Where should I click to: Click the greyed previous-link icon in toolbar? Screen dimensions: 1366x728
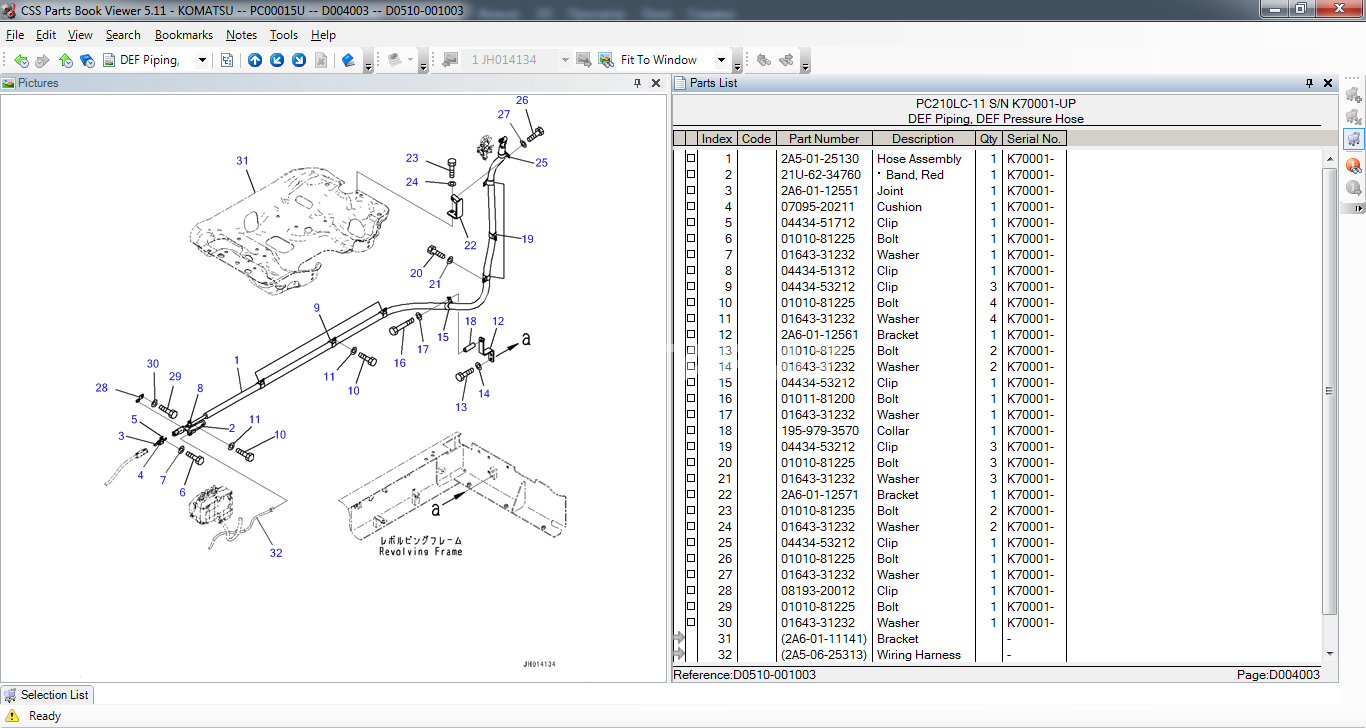(x=764, y=60)
